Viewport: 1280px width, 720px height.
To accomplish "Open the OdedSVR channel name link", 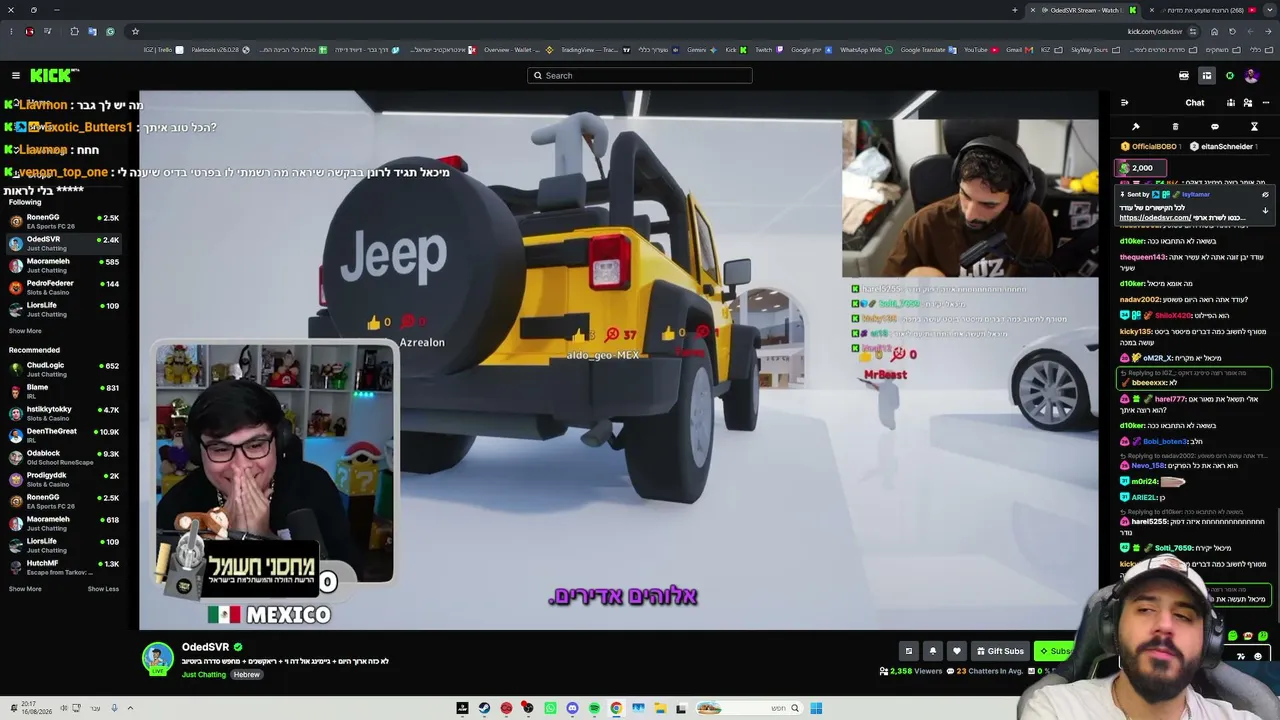I will coord(205,647).
